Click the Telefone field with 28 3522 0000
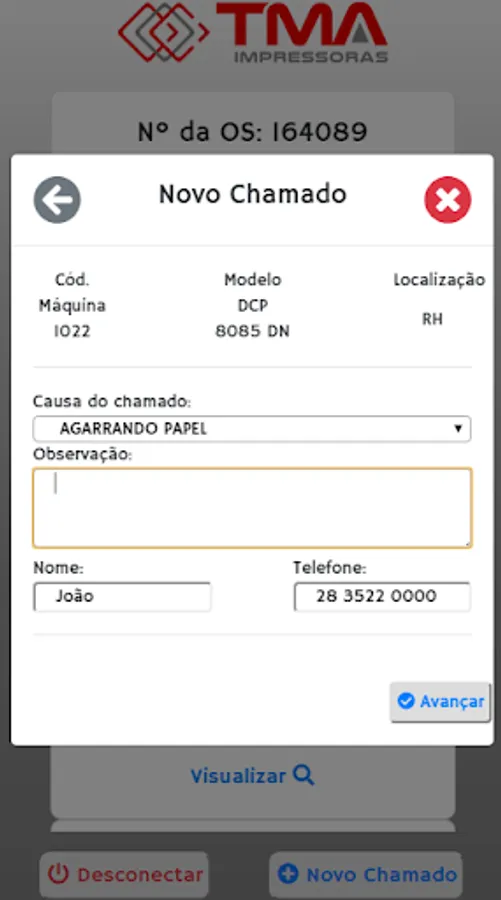 click(382, 596)
